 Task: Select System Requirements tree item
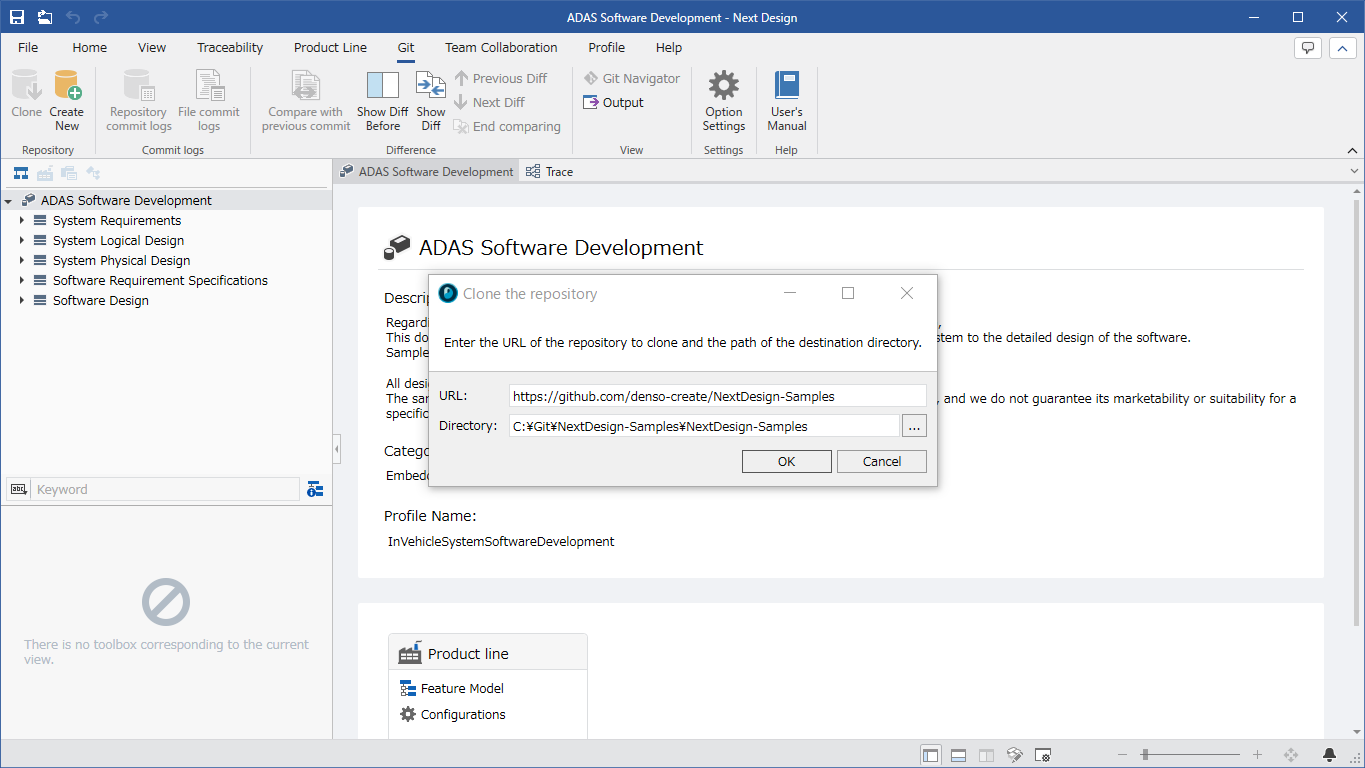[x=117, y=220]
